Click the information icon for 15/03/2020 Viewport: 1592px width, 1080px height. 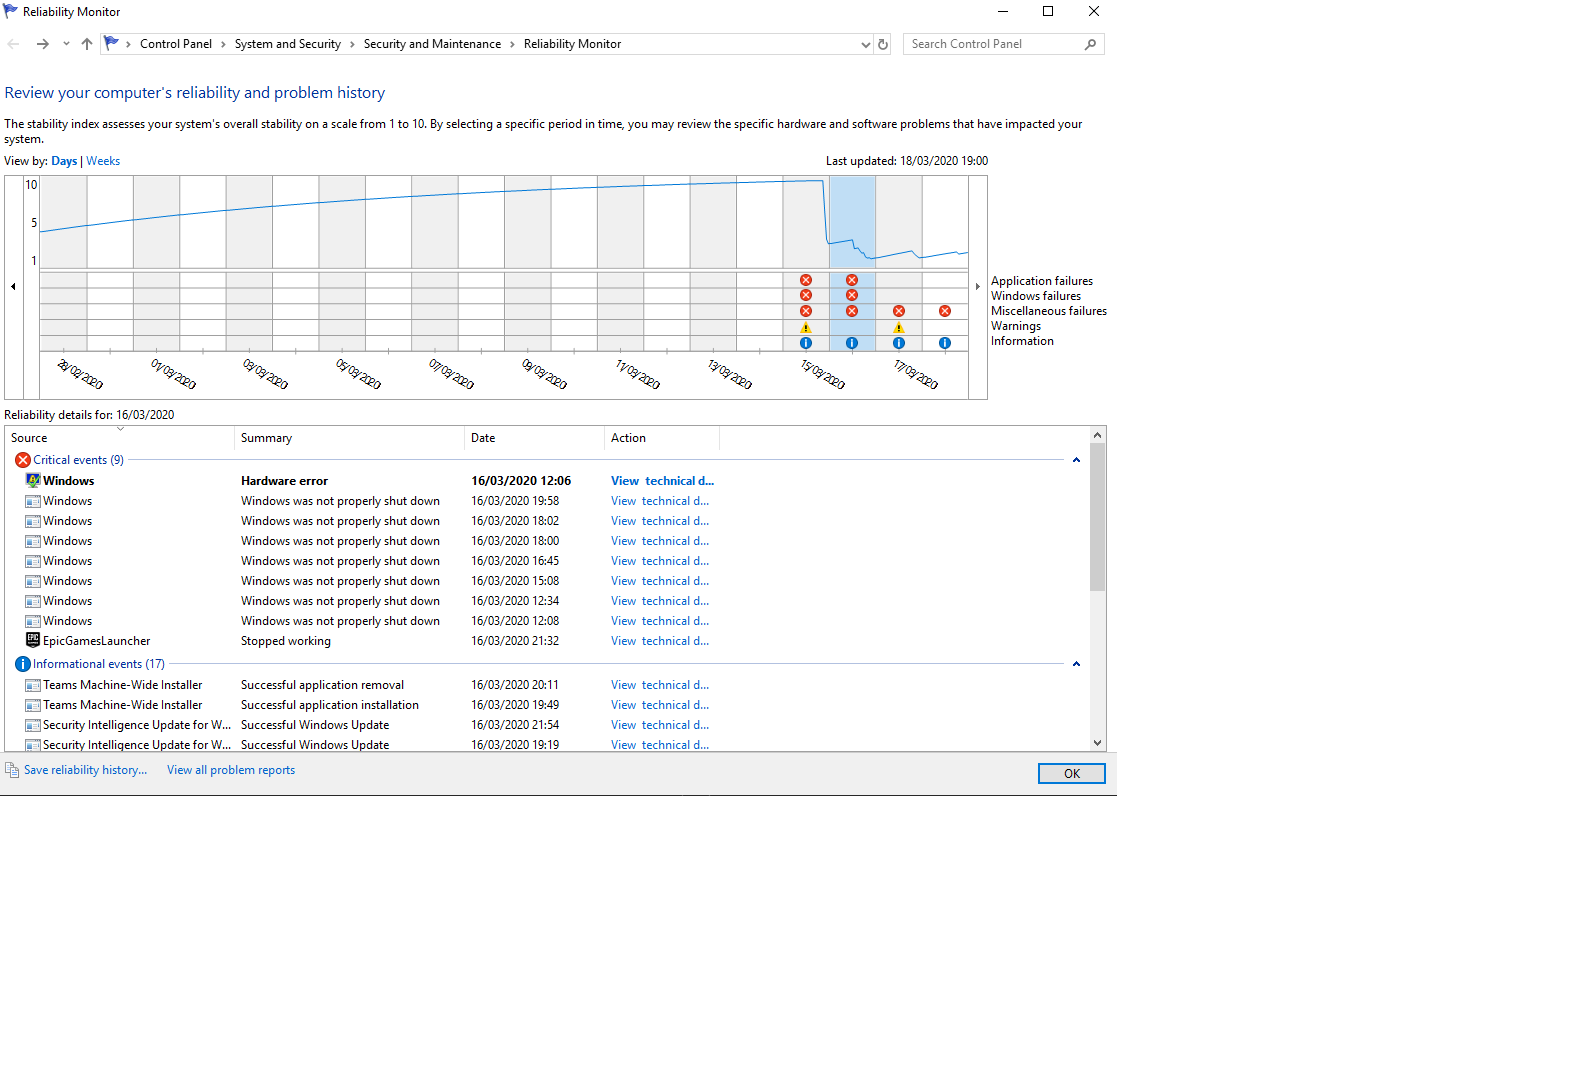pos(806,343)
